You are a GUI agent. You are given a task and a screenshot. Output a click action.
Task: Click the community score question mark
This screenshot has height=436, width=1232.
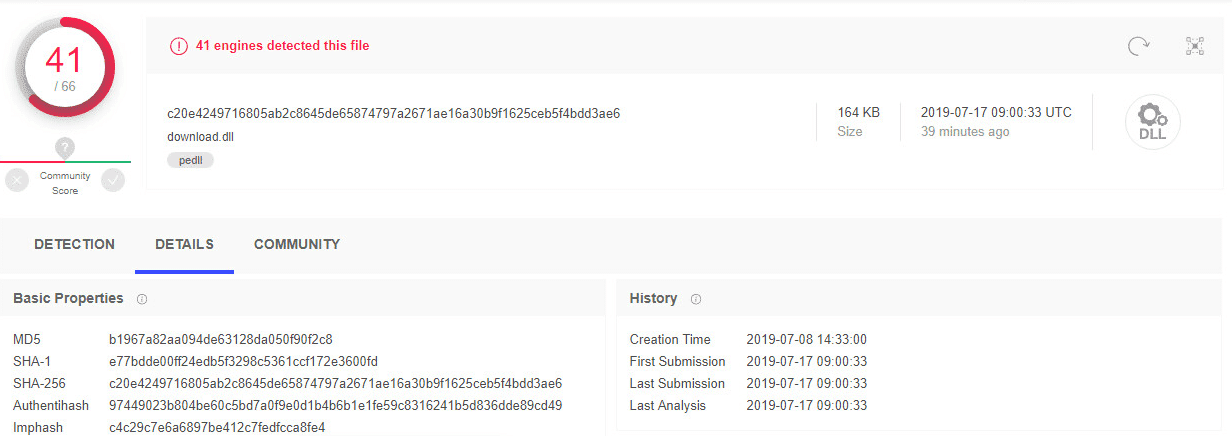point(65,148)
